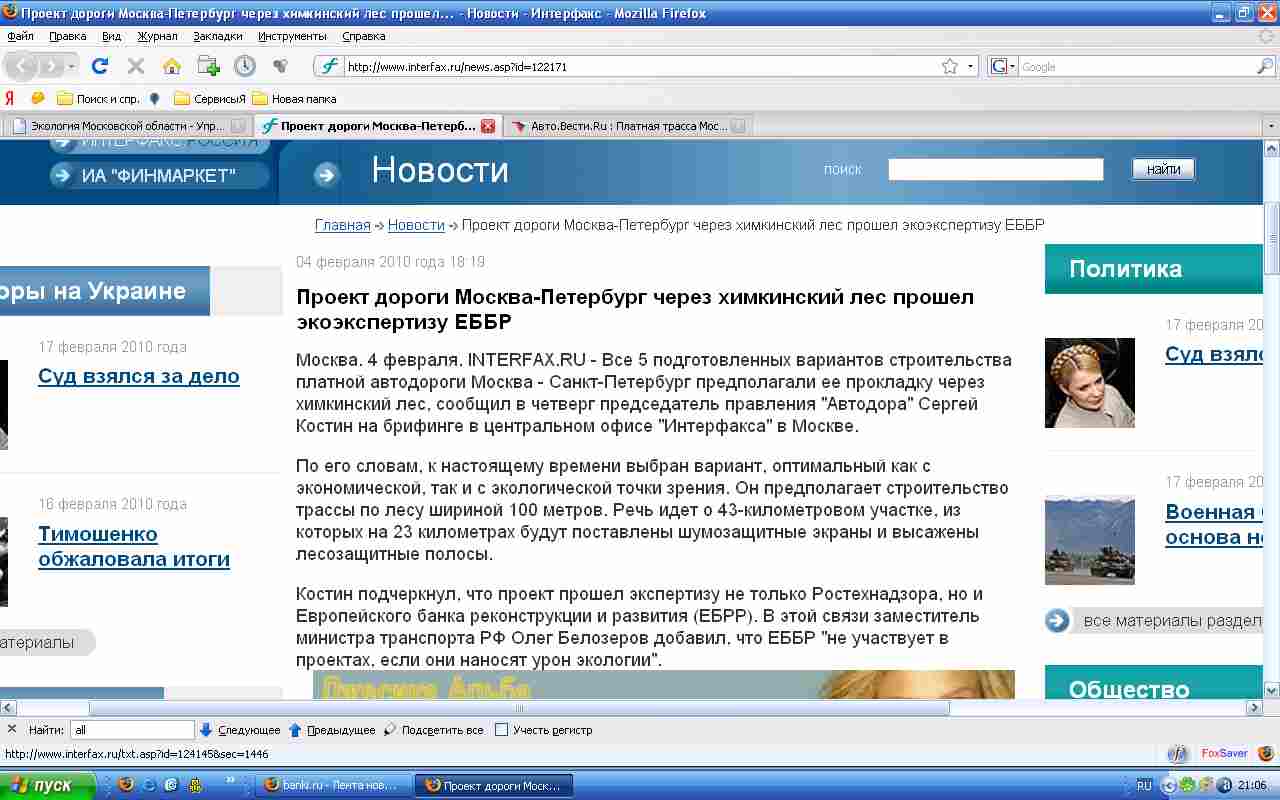Viewport: 1280px width, 800px height.
Task: Enable the Учесть регистр checkbox
Action: 502,730
